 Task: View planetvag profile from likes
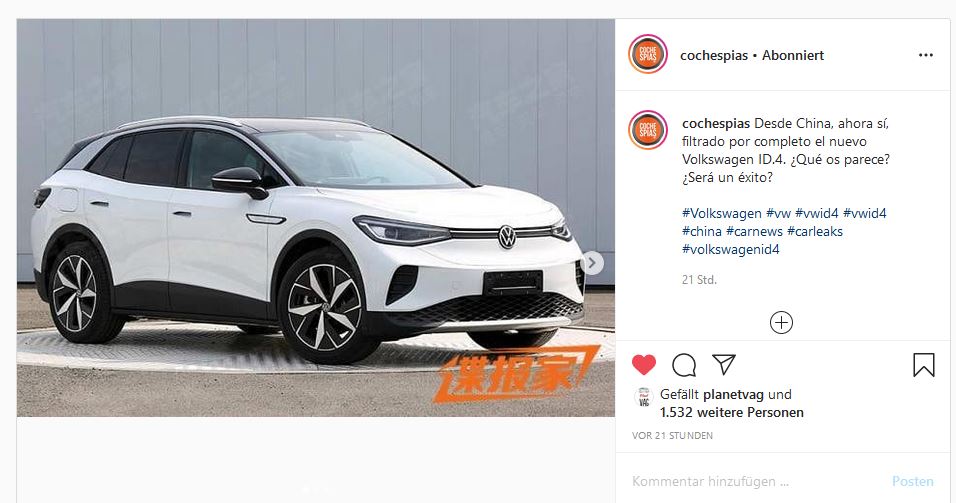click(733, 394)
